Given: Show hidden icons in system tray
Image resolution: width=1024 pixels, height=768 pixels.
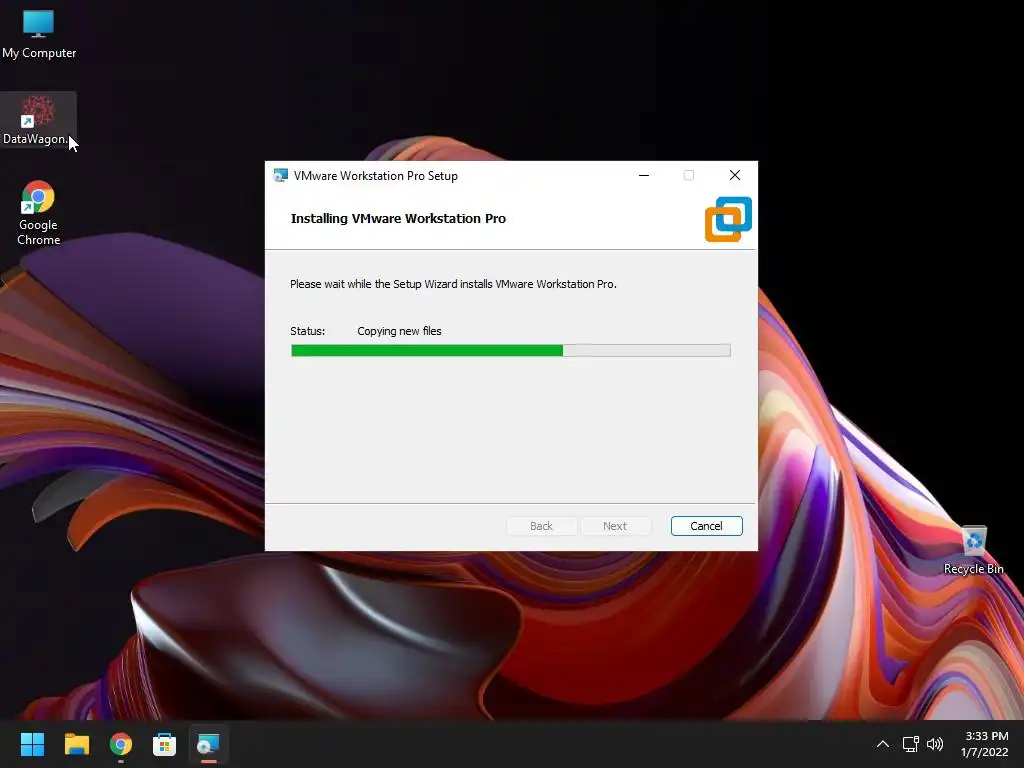Looking at the screenshot, I should pyautogui.click(x=882, y=744).
